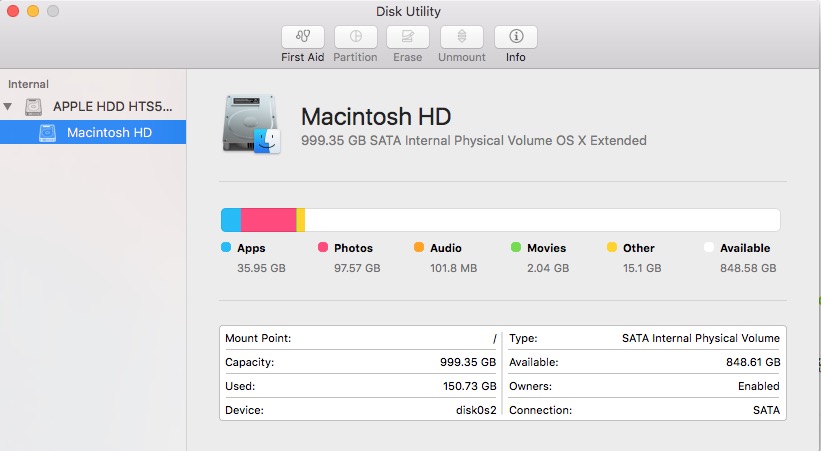Click the 15.1 GB Other value
Screen dimensions: 821x451
coord(642,268)
